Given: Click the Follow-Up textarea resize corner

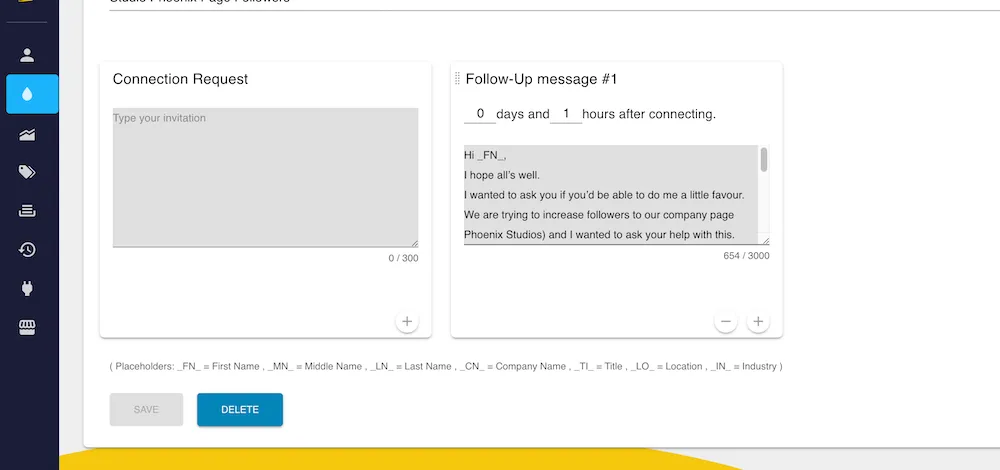Looking at the screenshot, I should point(765,240).
